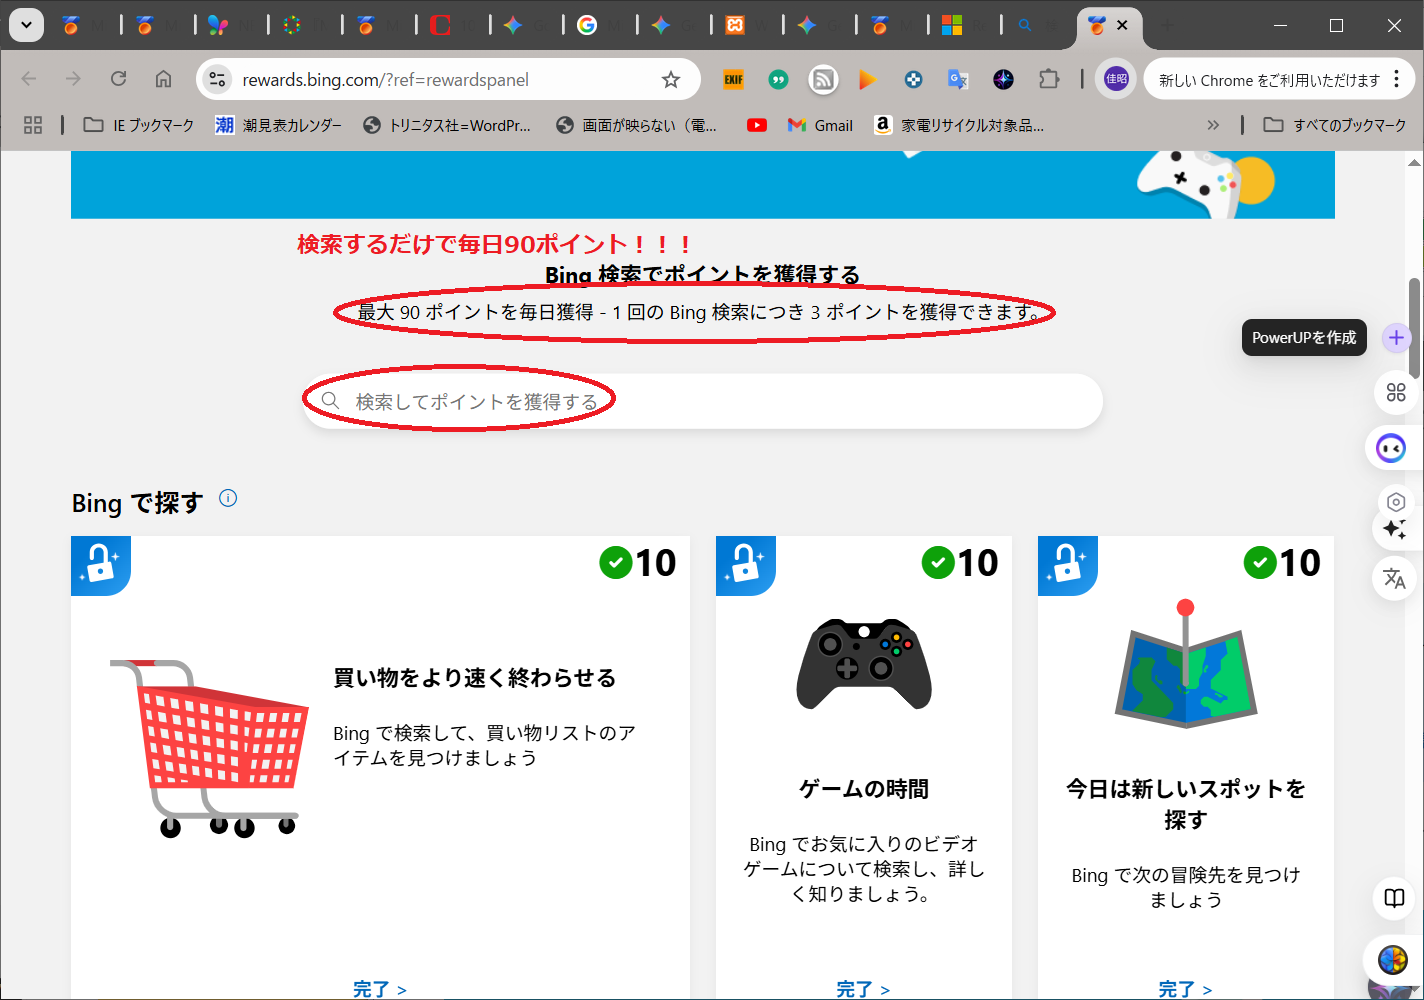
Task: Go back to the previous page
Action: [29, 79]
